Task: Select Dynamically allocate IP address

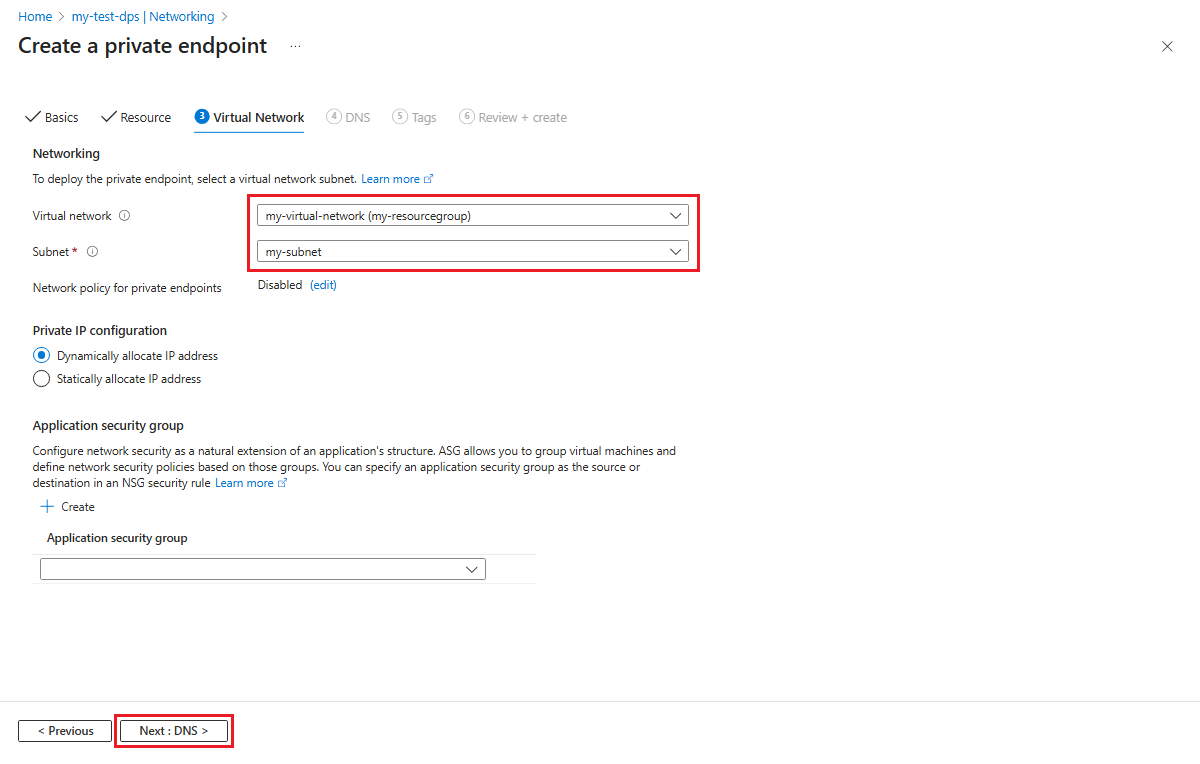Action: (x=41, y=355)
